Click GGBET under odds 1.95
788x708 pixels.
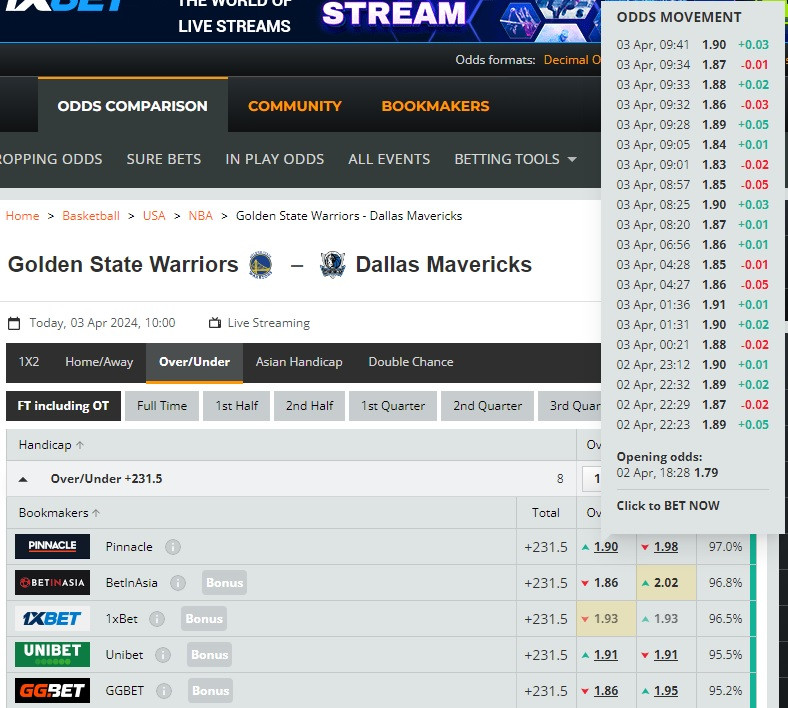click(666, 691)
